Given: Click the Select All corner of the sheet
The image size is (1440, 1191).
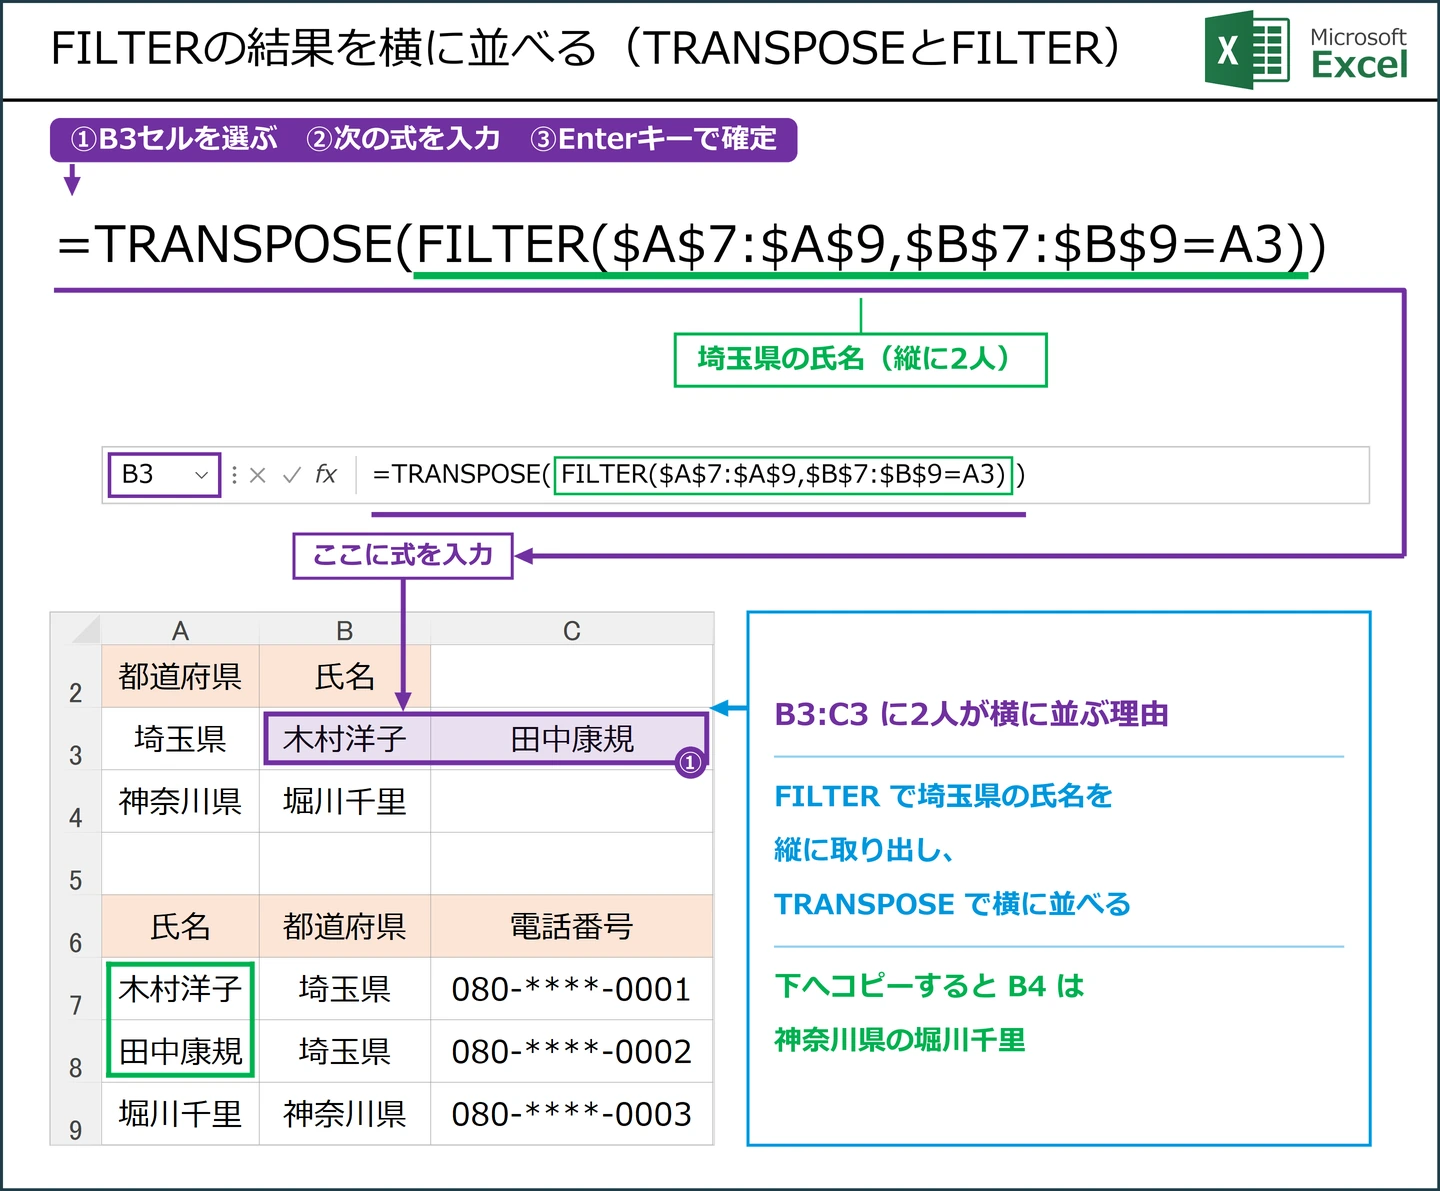Looking at the screenshot, I should [x=76, y=629].
